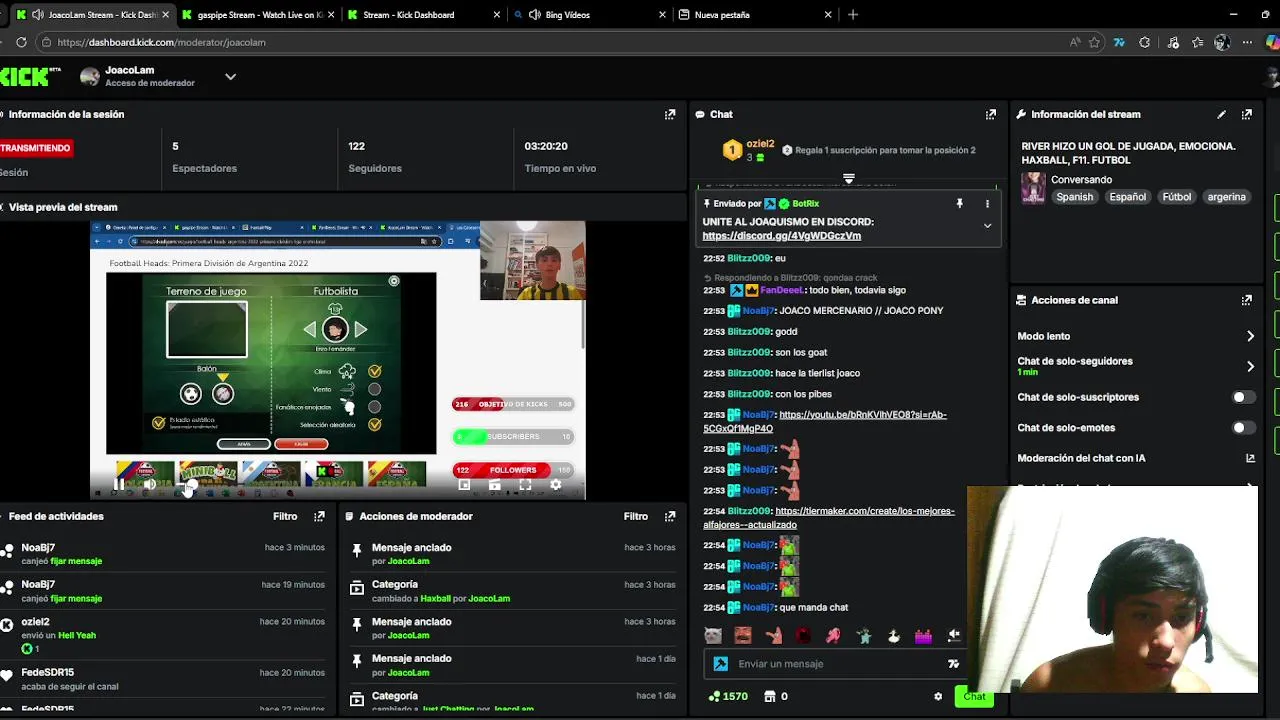The height and width of the screenshot is (720, 1280).
Task: Enter fullscreen on the stream preview
Action: click(x=525, y=484)
